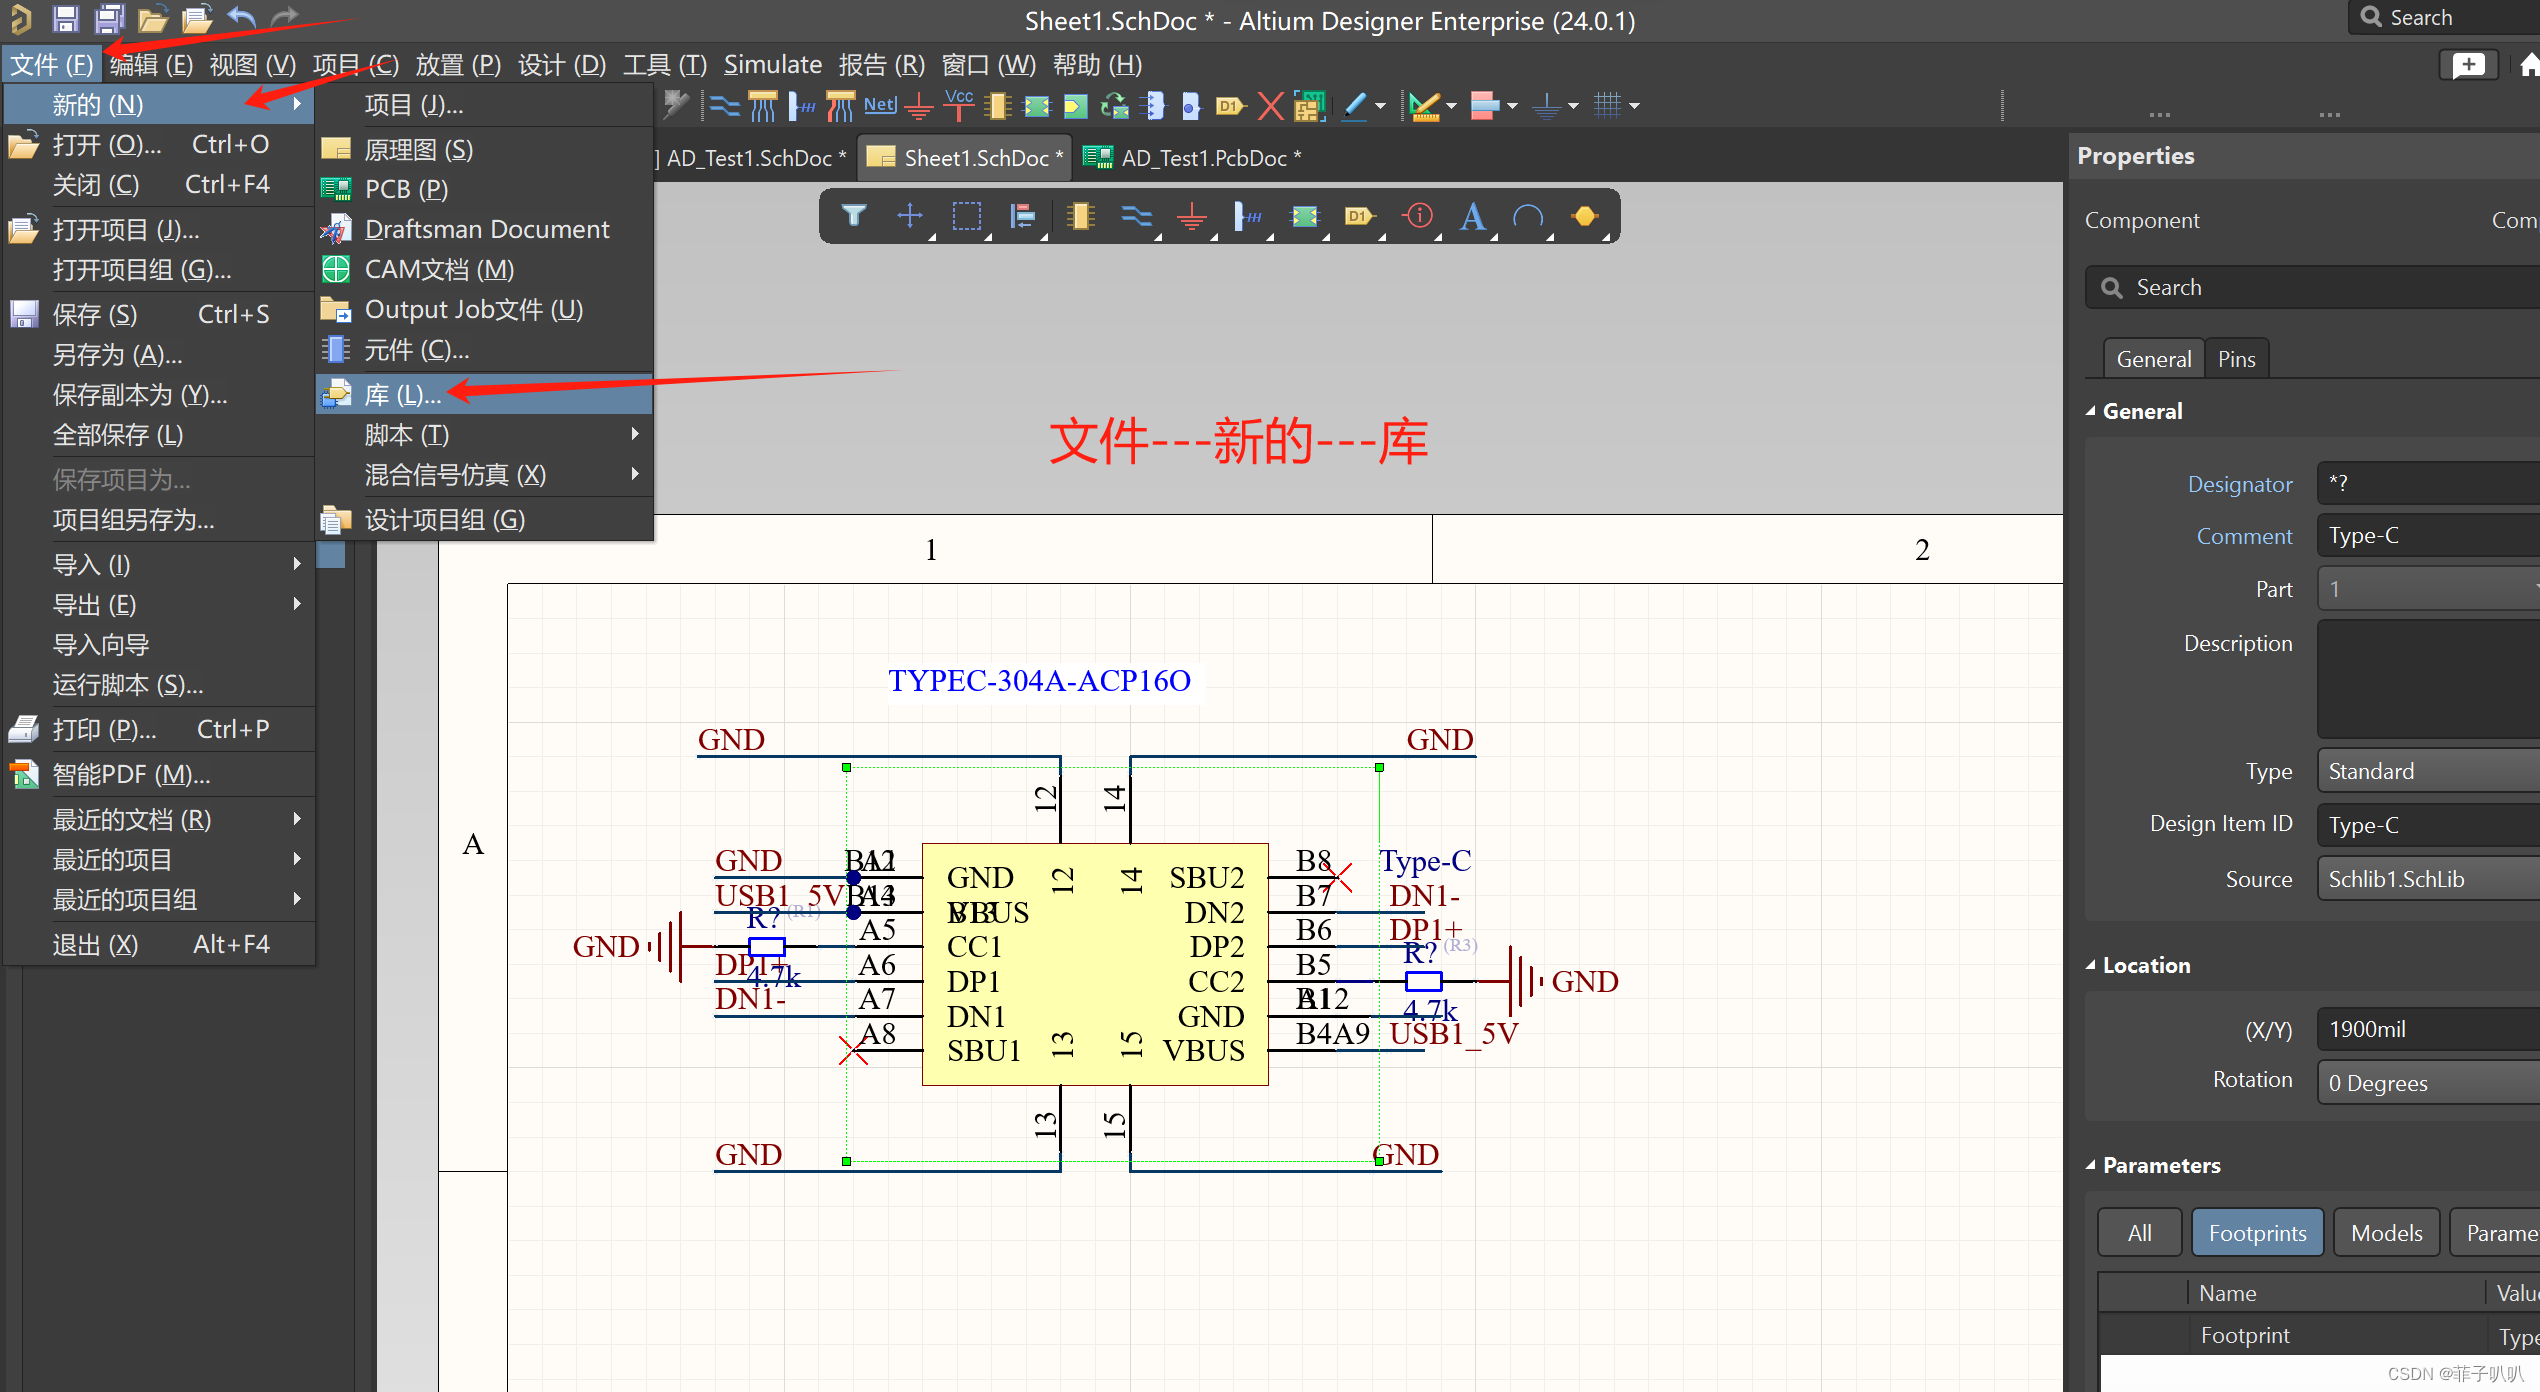
Task: Click the Net Label toolbar icon
Action: point(880,105)
